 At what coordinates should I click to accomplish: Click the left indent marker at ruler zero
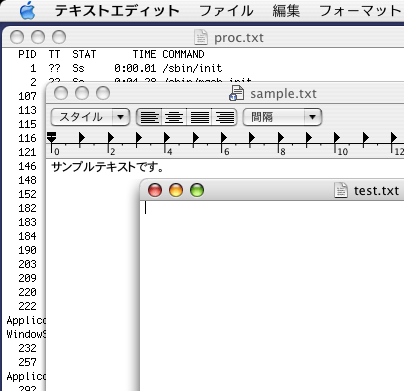[52, 137]
